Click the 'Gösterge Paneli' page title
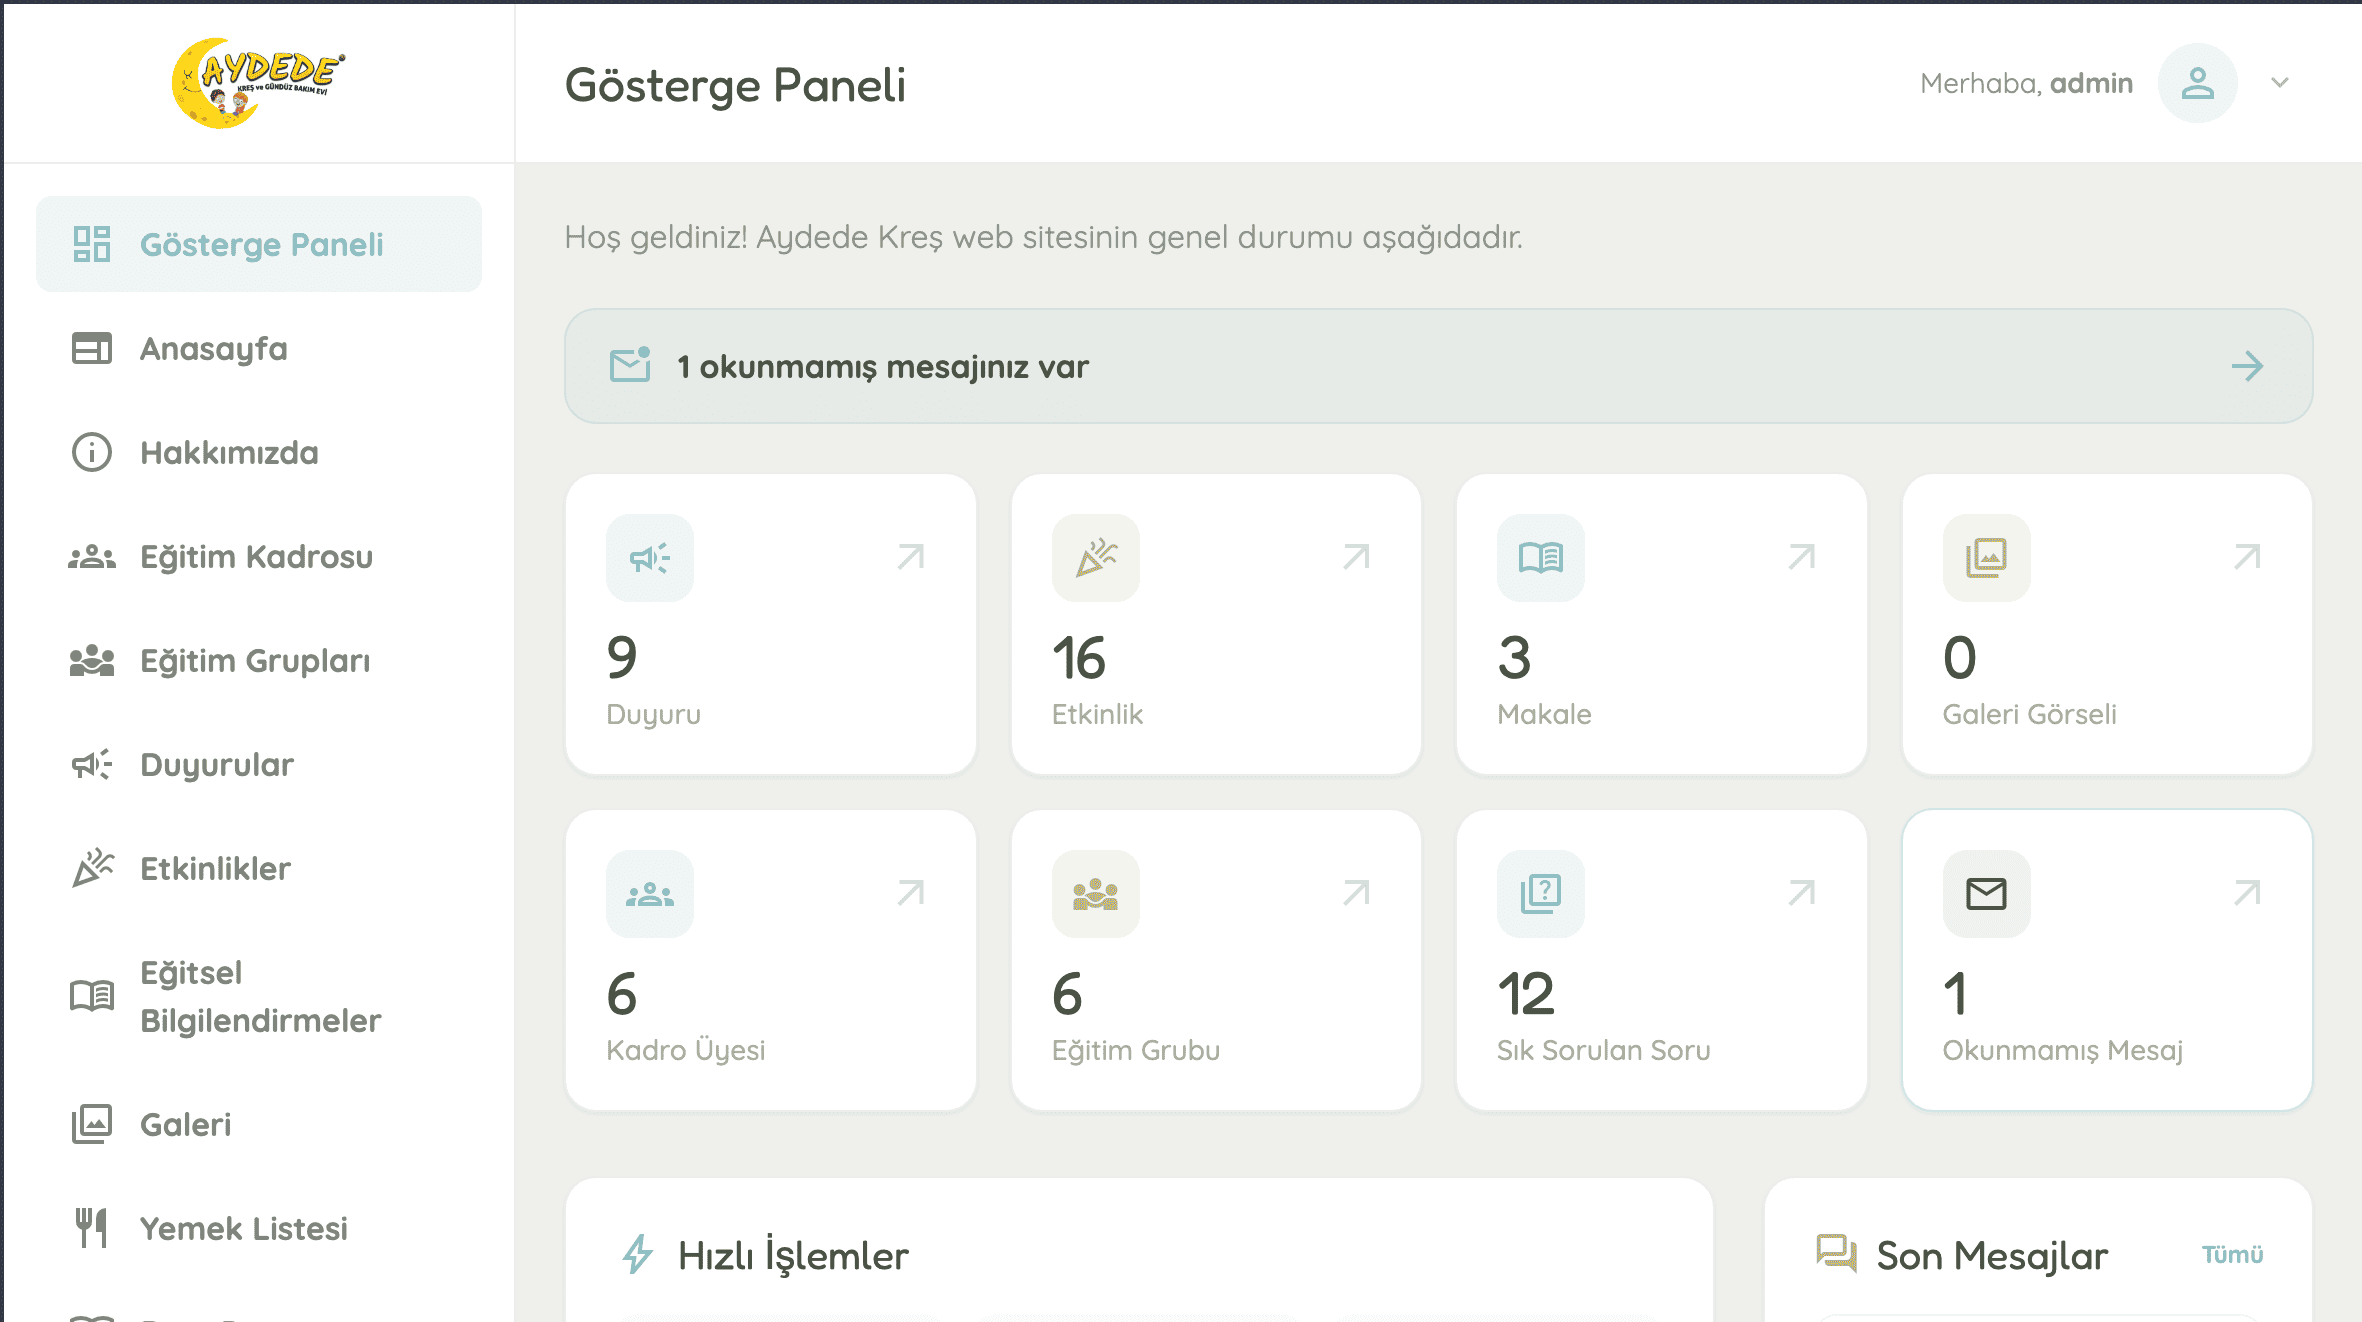This screenshot has width=2362, height=1322. click(x=736, y=86)
